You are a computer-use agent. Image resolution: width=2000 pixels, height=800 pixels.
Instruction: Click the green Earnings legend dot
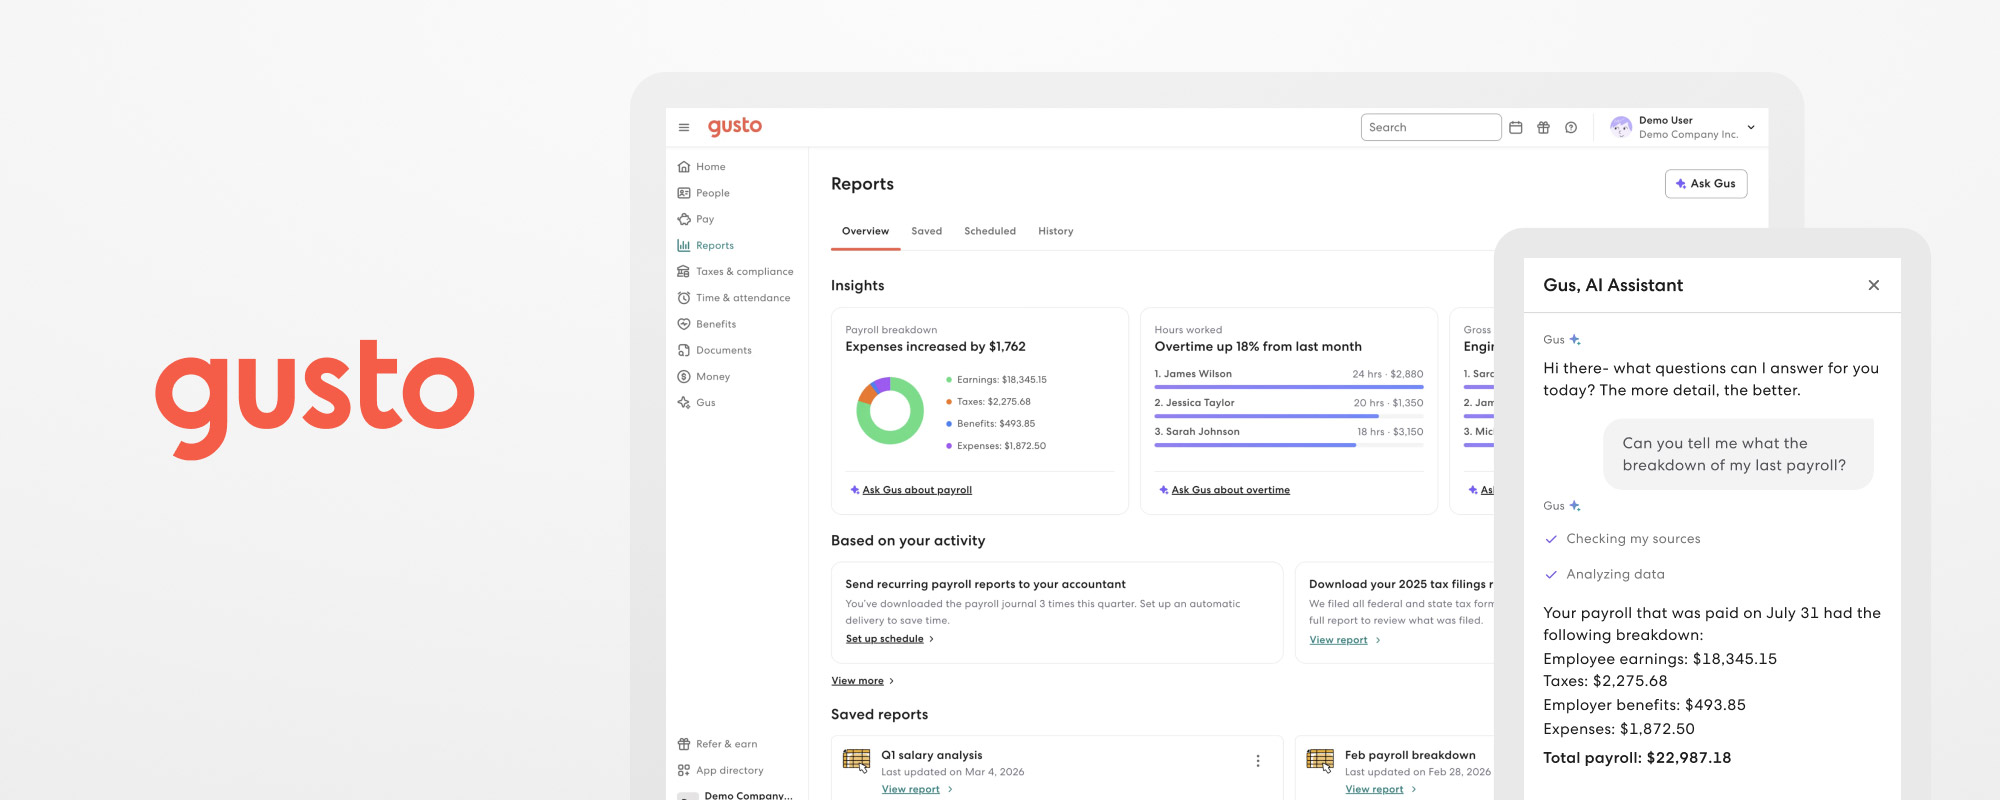click(949, 380)
